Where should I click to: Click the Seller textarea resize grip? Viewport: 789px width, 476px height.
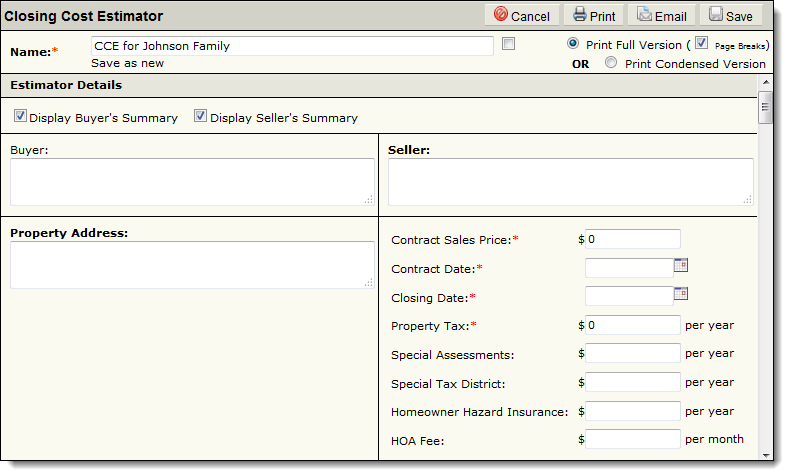pyautogui.click(x=748, y=200)
